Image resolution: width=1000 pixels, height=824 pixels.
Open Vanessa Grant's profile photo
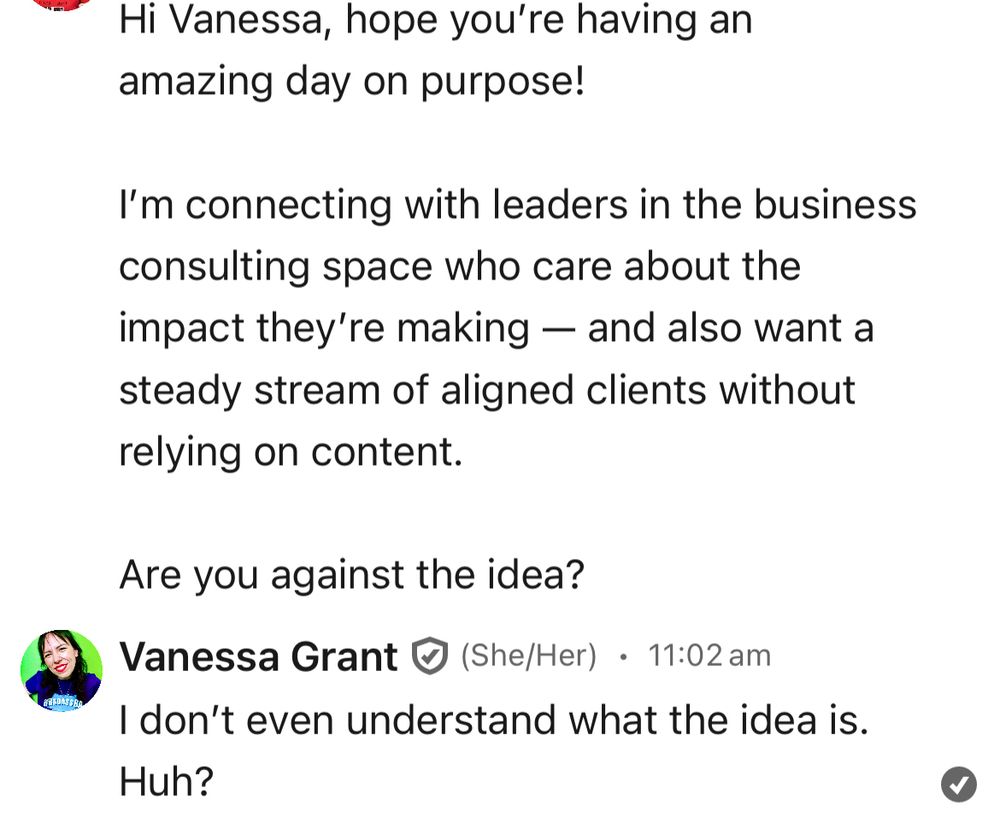(x=61, y=670)
